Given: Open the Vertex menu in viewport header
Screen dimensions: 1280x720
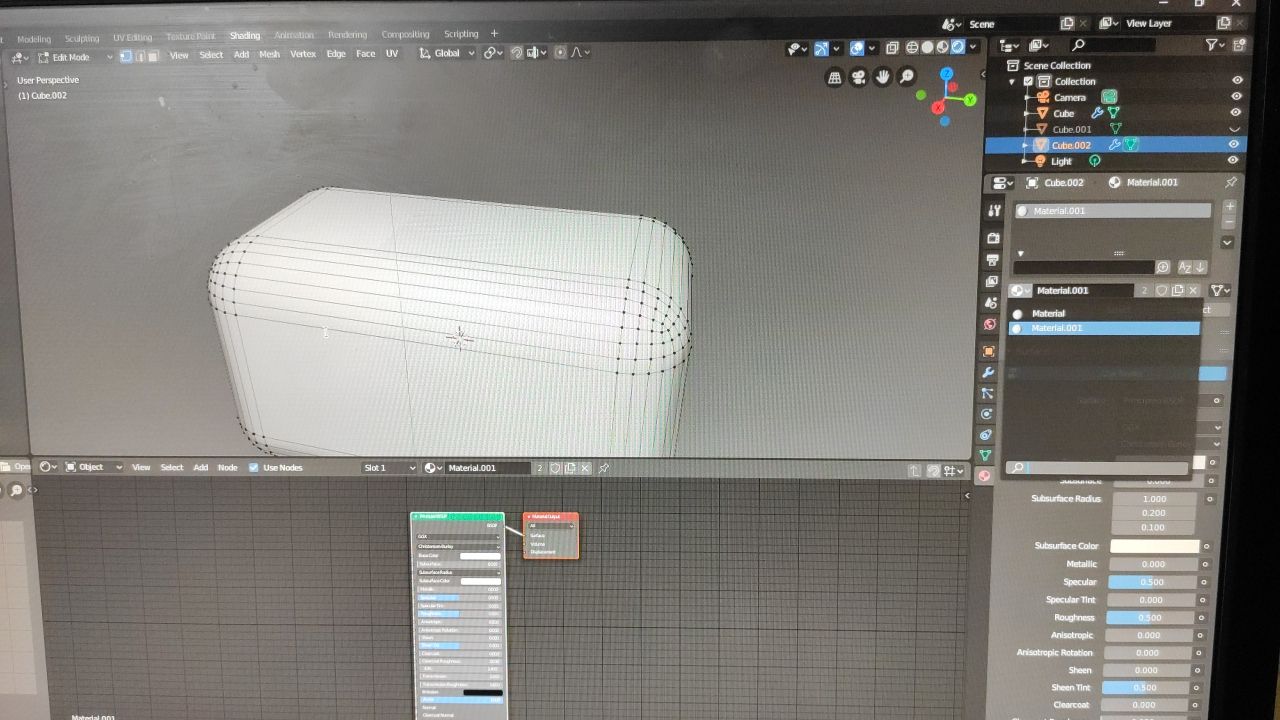Looking at the screenshot, I should (x=302, y=54).
